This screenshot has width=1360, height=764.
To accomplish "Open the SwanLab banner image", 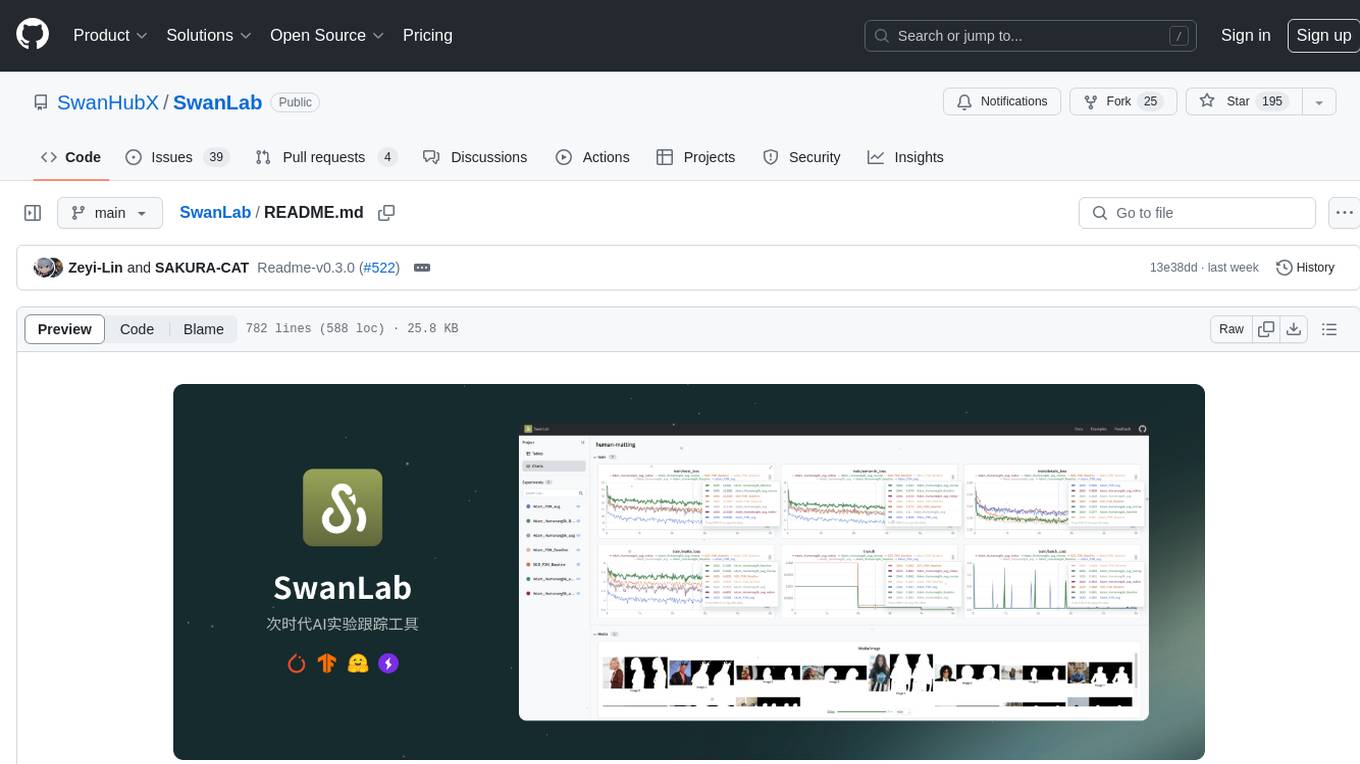I will tap(689, 572).
